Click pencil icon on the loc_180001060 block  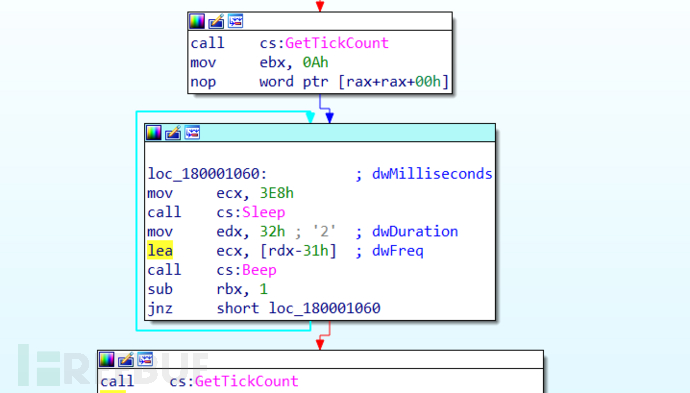[173, 132]
